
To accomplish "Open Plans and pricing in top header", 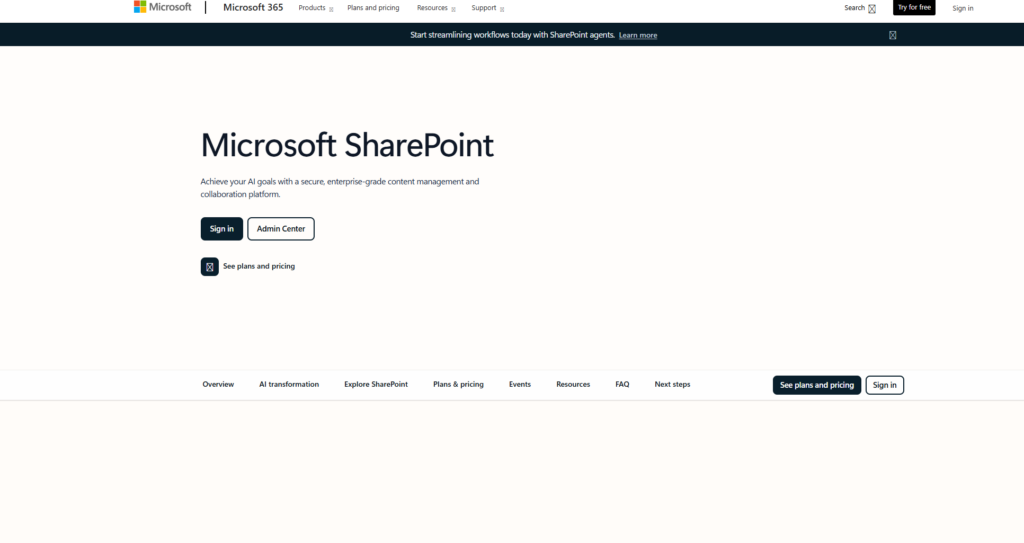I will (373, 8).
